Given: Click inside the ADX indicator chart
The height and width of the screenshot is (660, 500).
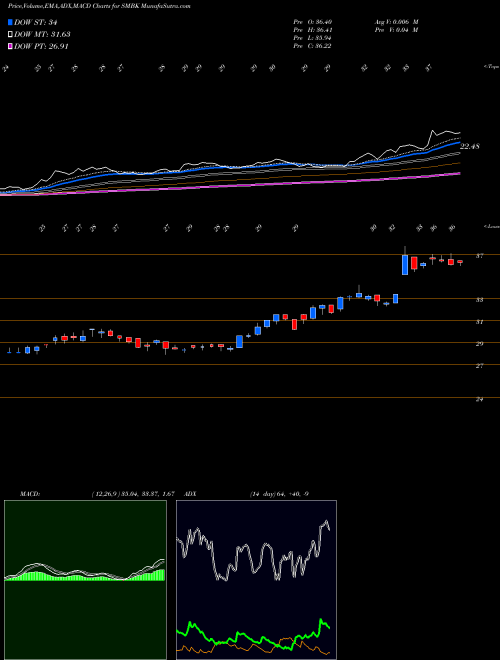Looking at the screenshot, I should [256, 580].
